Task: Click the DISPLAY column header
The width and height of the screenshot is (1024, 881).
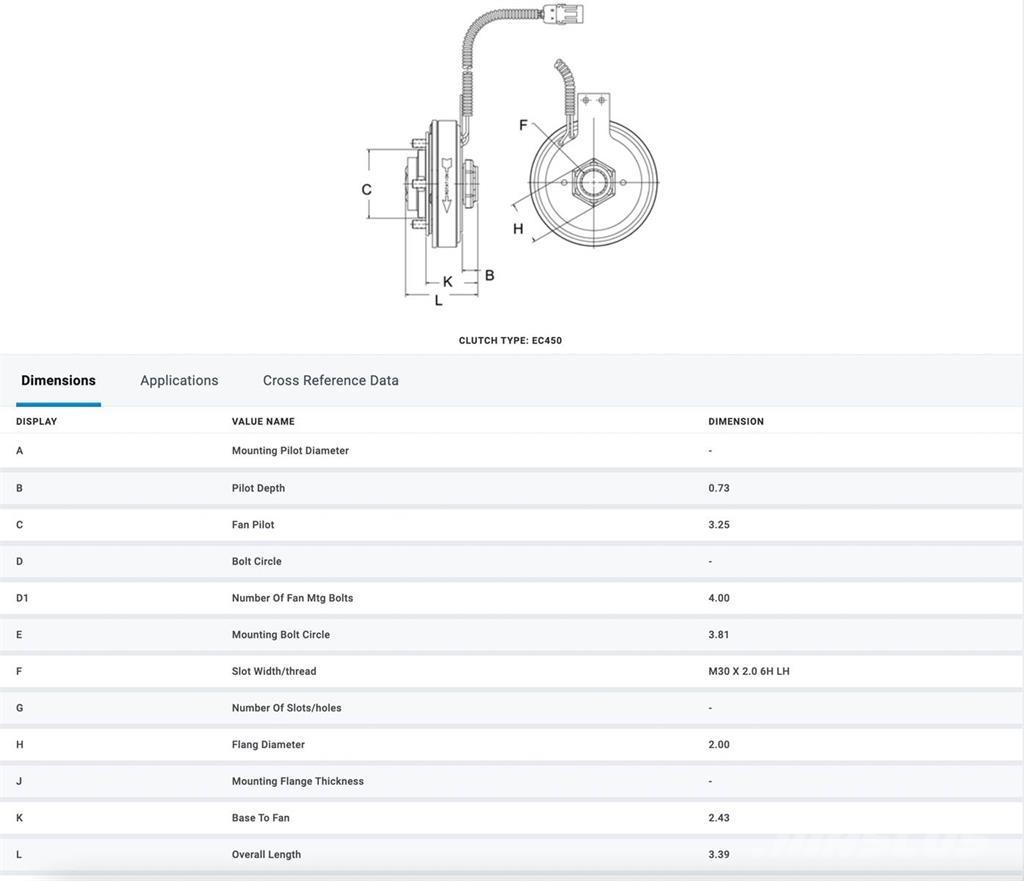Action: point(37,422)
